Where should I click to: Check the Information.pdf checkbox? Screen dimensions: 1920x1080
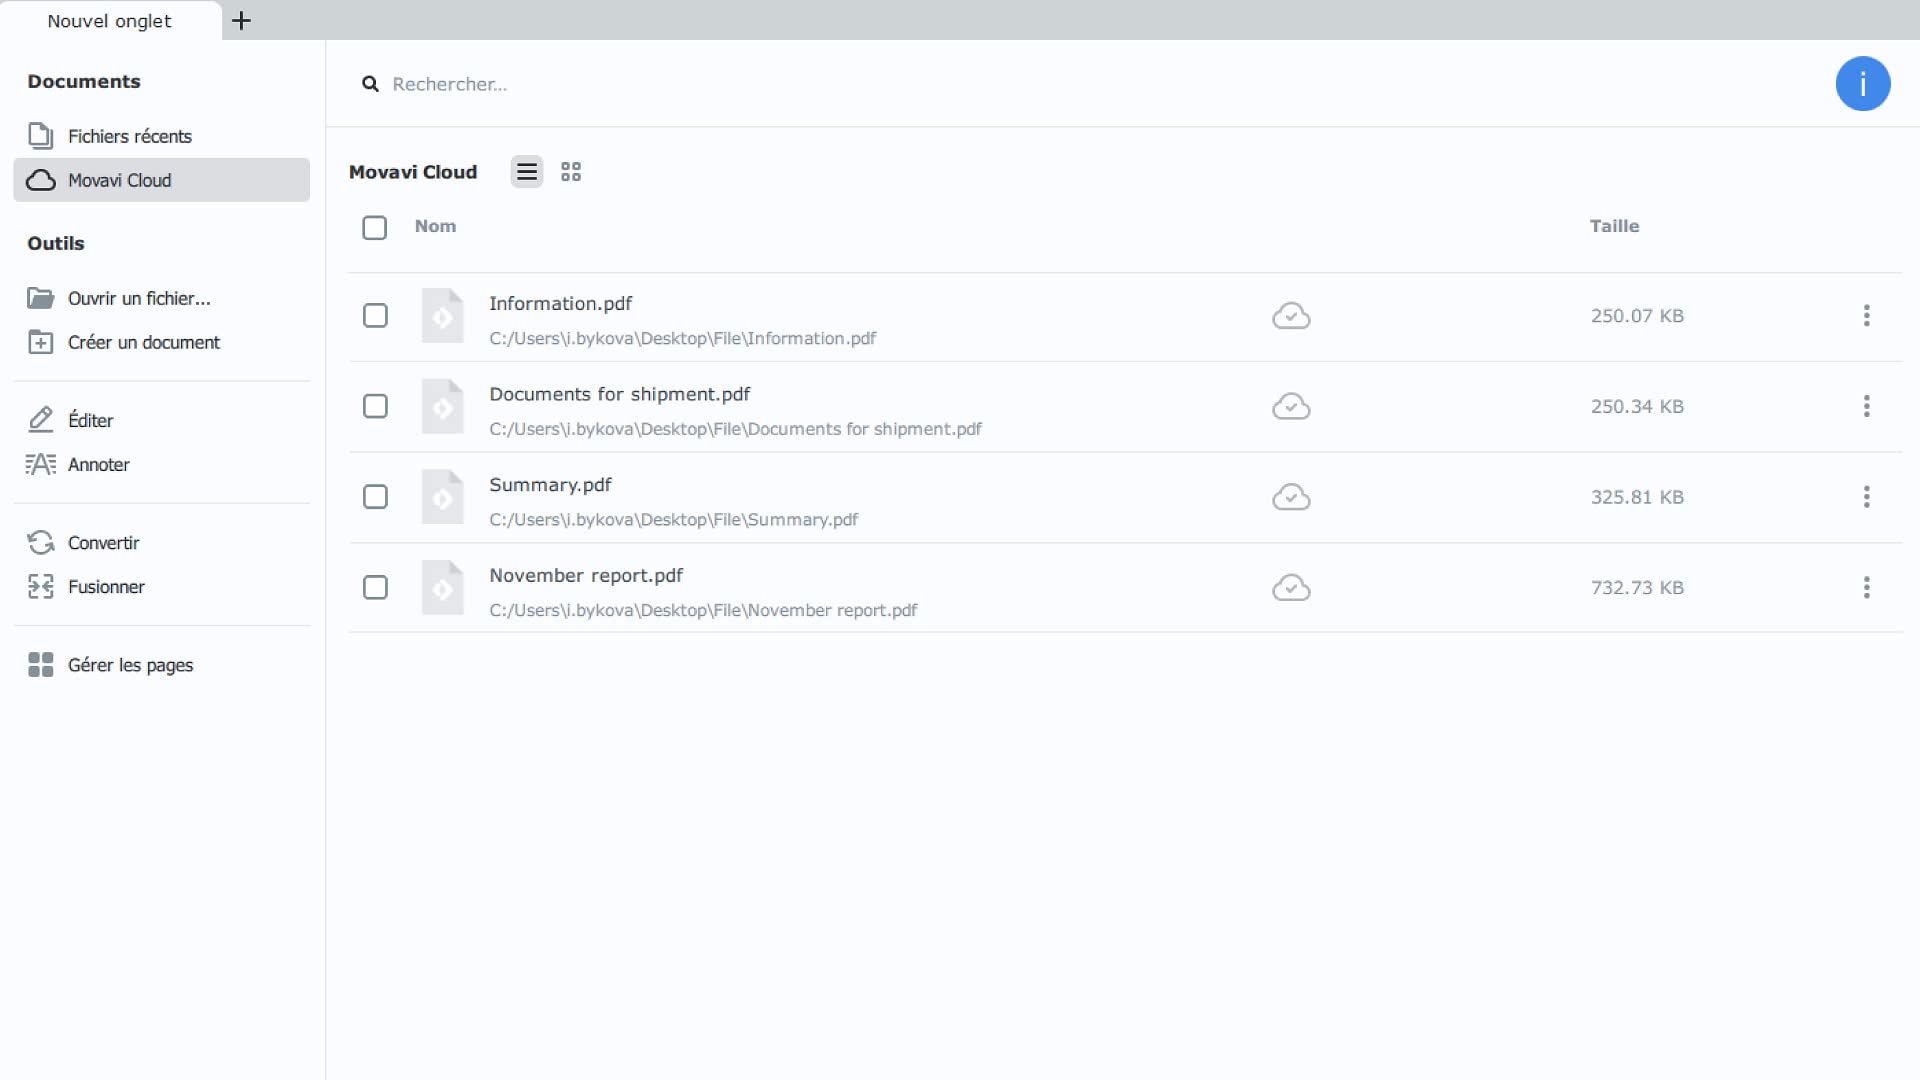click(x=375, y=316)
